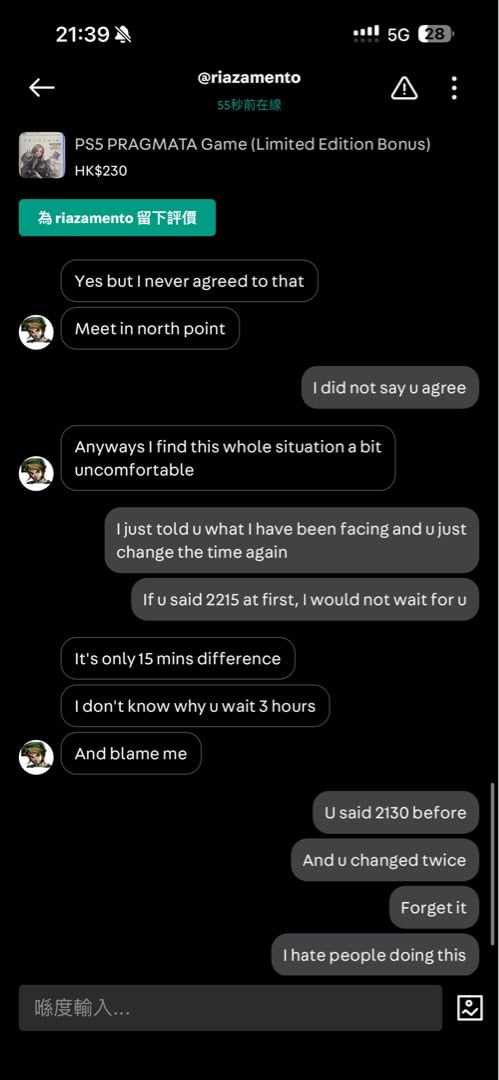Open the PS5 PRAGMATA Game listing title
This screenshot has width=499, height=1080.
click(252, 144)
